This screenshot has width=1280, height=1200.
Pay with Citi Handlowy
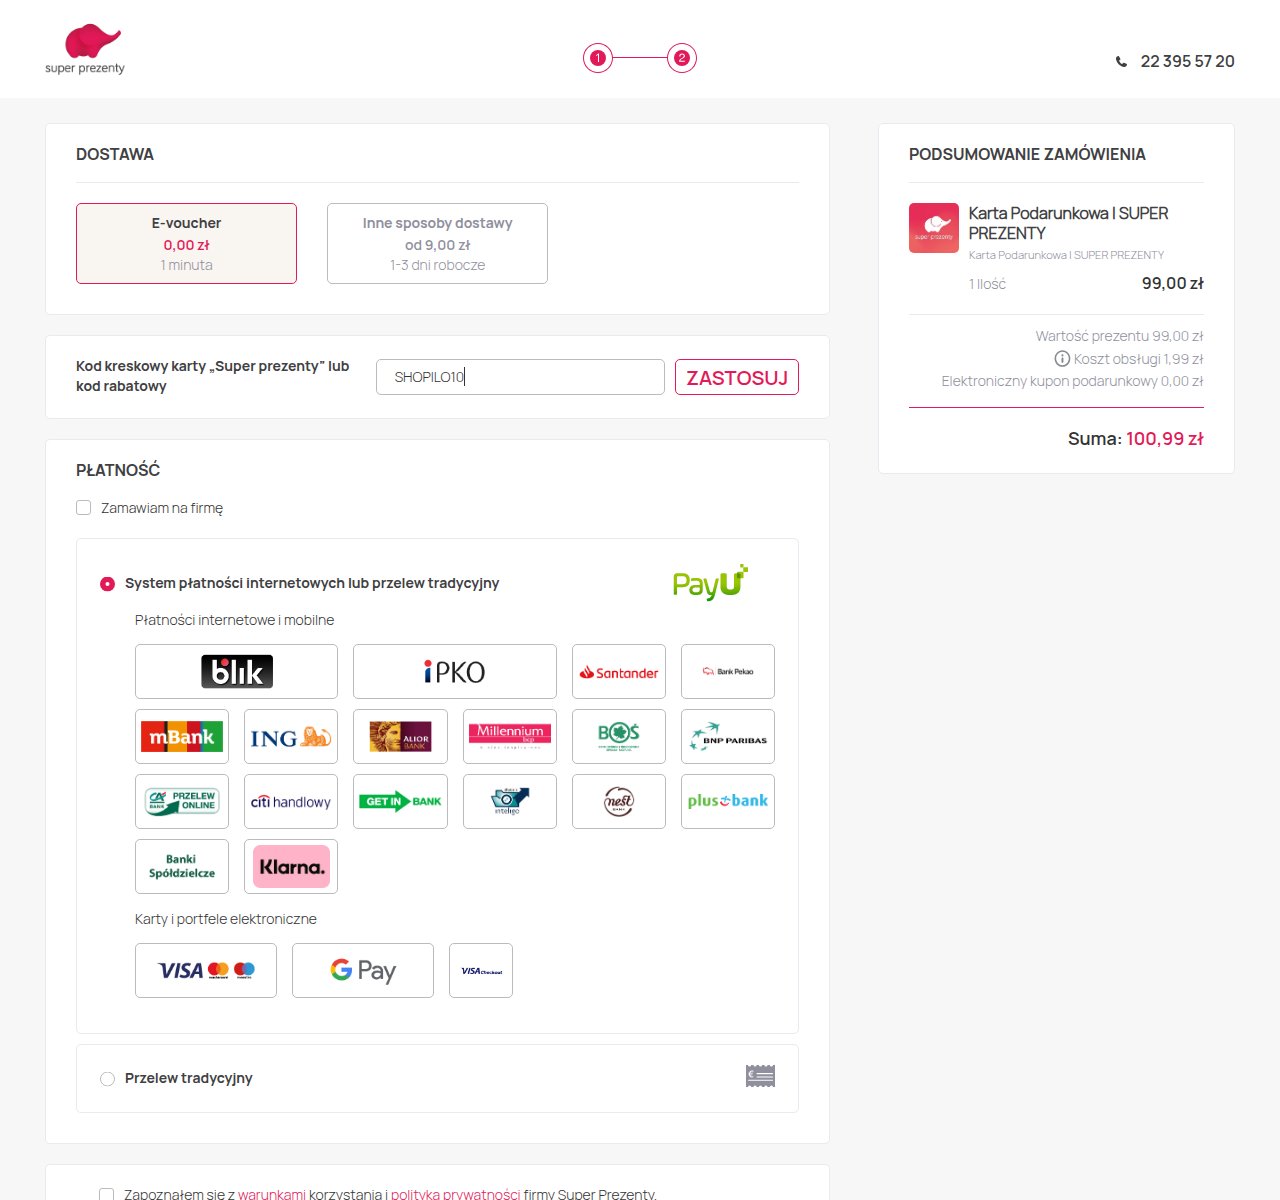point(291,801)
